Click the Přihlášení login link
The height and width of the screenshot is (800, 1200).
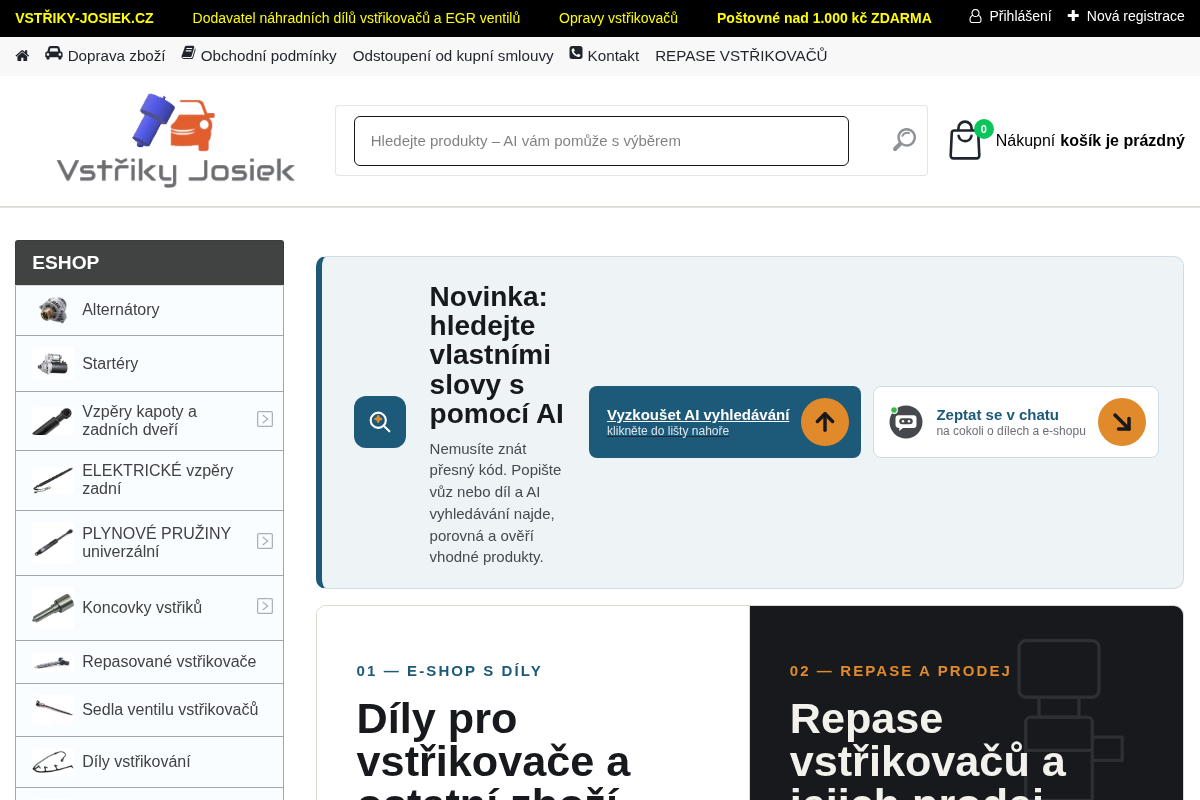(1010, 16)
